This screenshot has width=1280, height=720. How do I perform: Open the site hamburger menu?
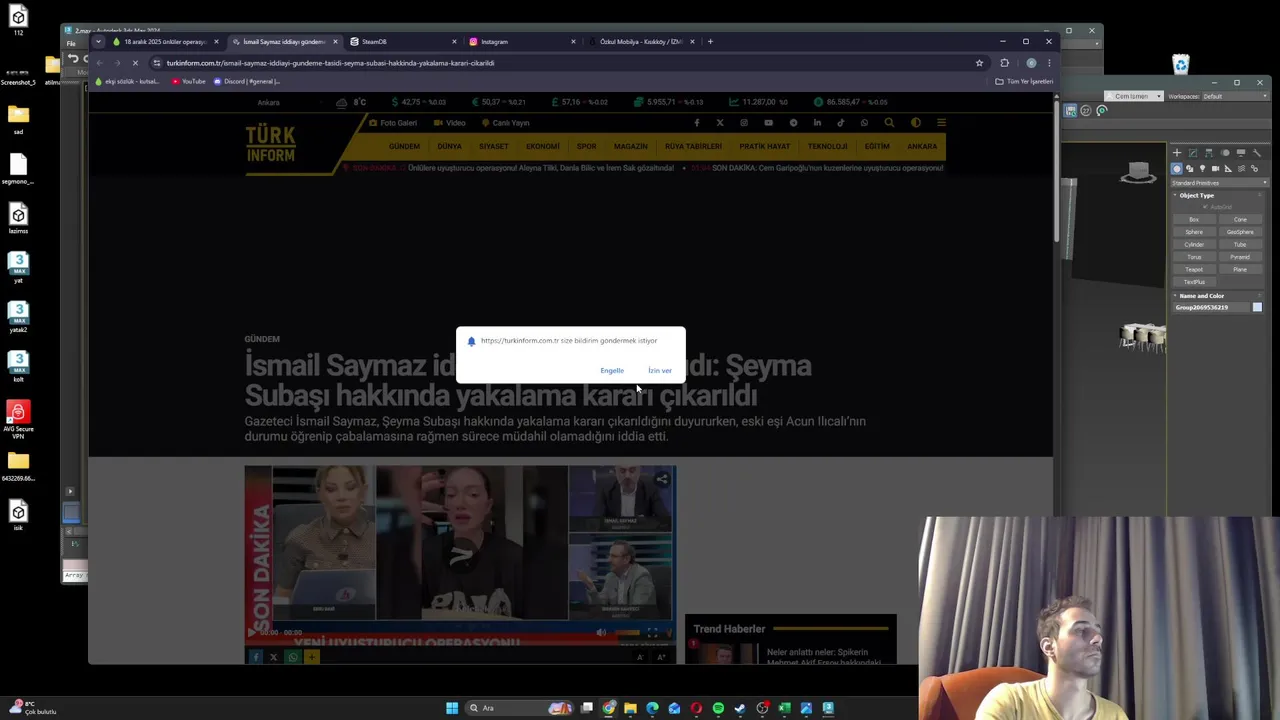coord(941,123)
